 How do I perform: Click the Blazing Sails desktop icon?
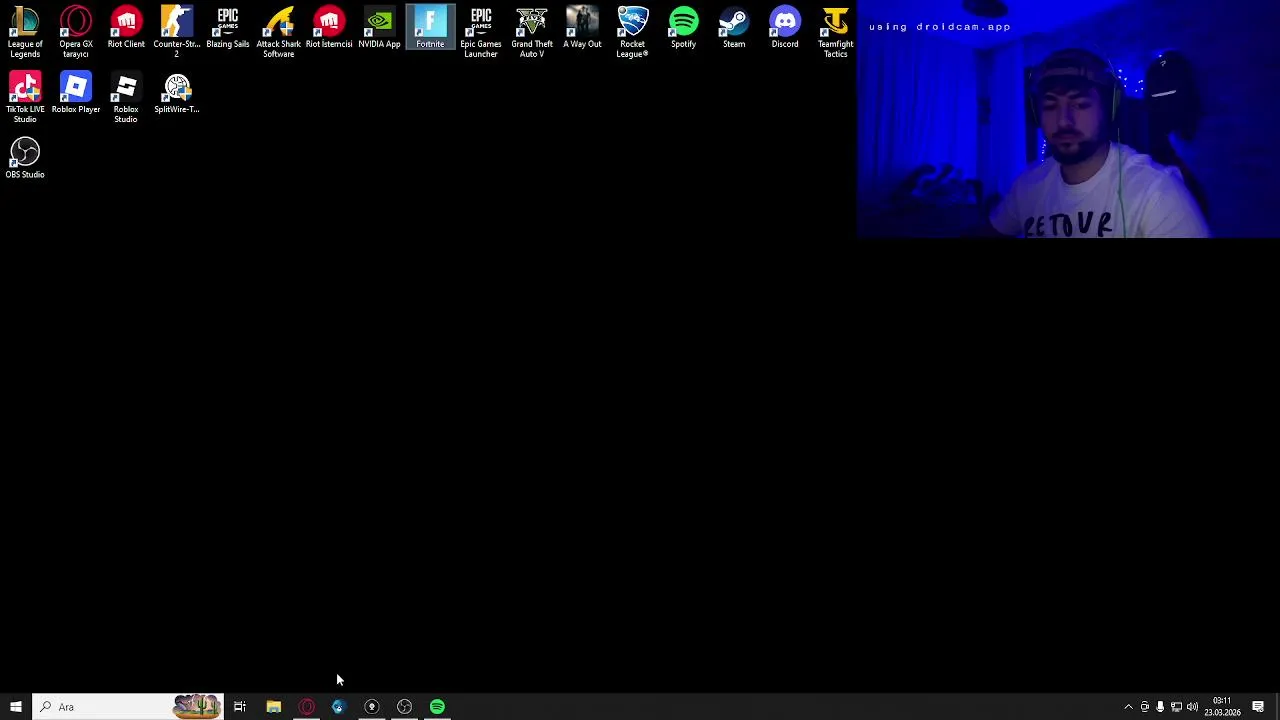[228, 28]
